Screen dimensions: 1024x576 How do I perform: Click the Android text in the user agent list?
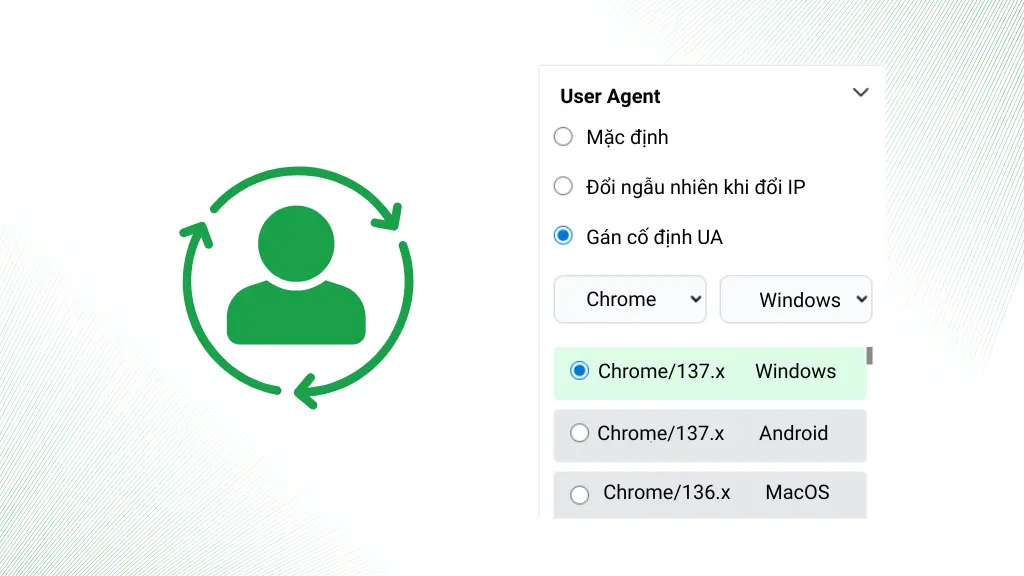[x=793, y=433]
